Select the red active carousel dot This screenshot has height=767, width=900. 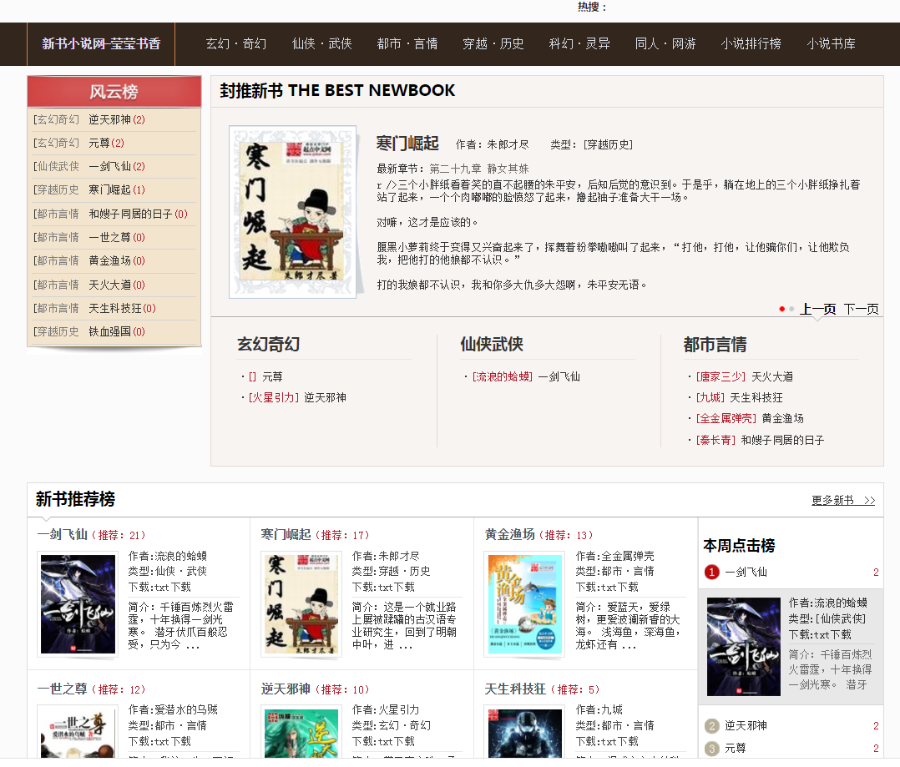(x=782, y=309)
